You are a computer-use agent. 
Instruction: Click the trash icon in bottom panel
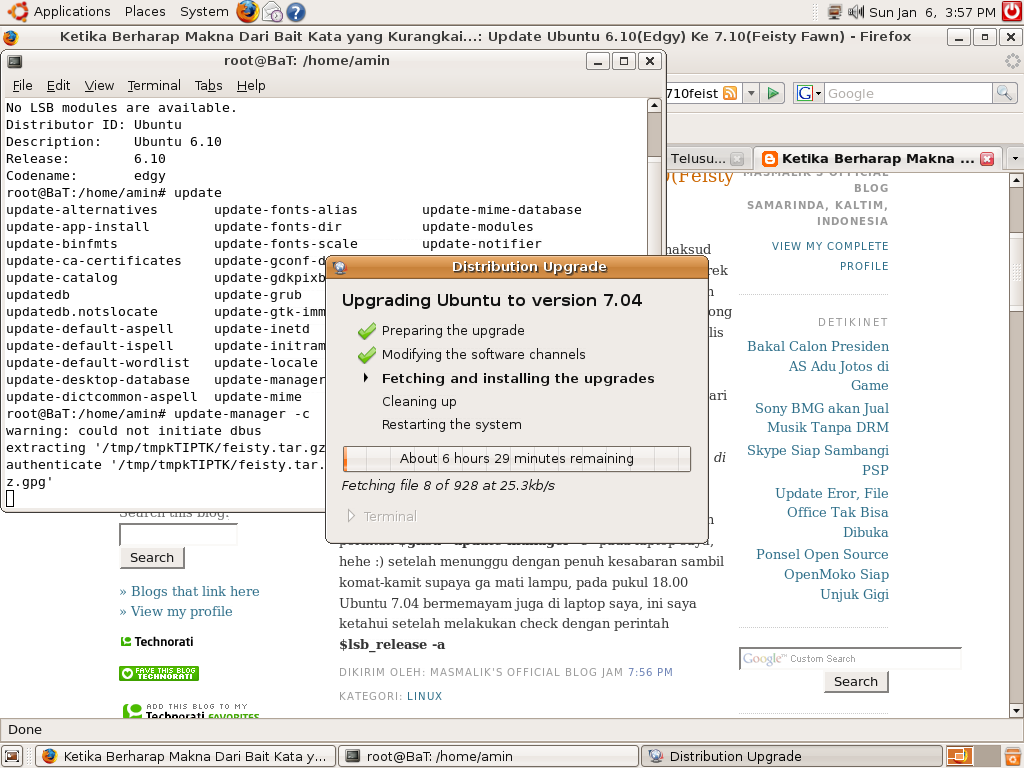(x=1013, y=756)
